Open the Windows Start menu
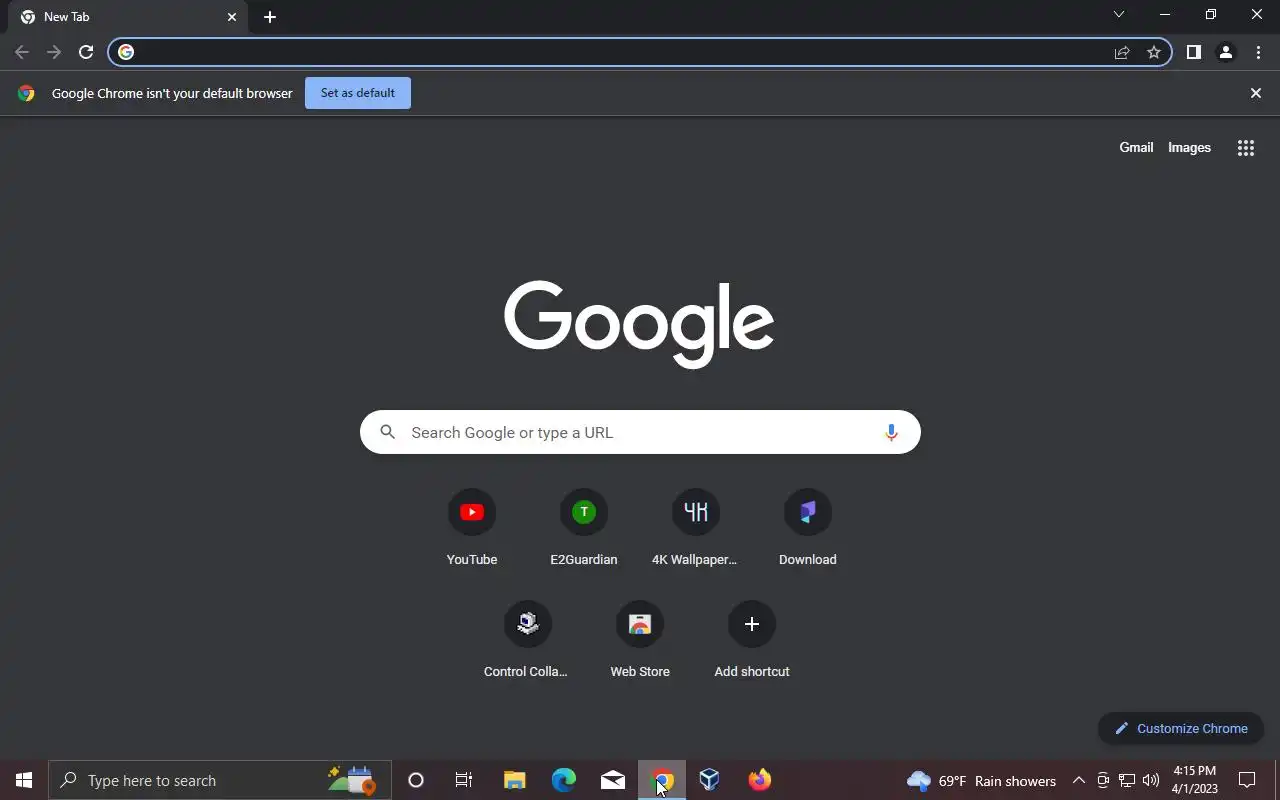Image resolution: width=1280 pixels, height=800 pixels. [x=24, y=780]
